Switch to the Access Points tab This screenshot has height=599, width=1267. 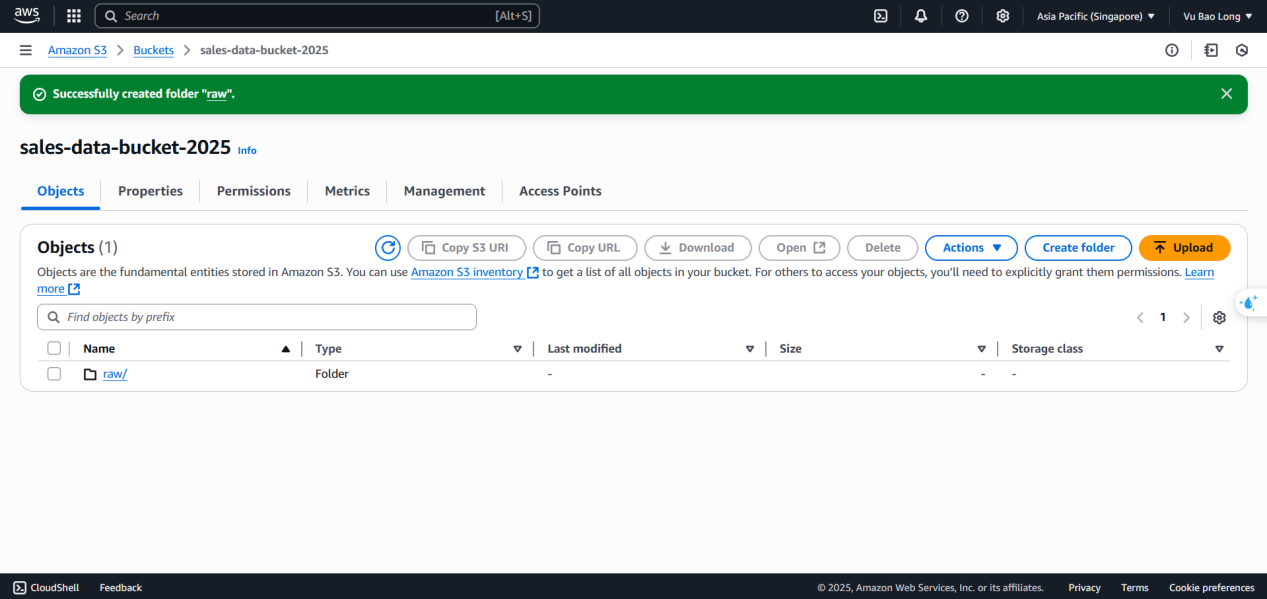[560, 191]
